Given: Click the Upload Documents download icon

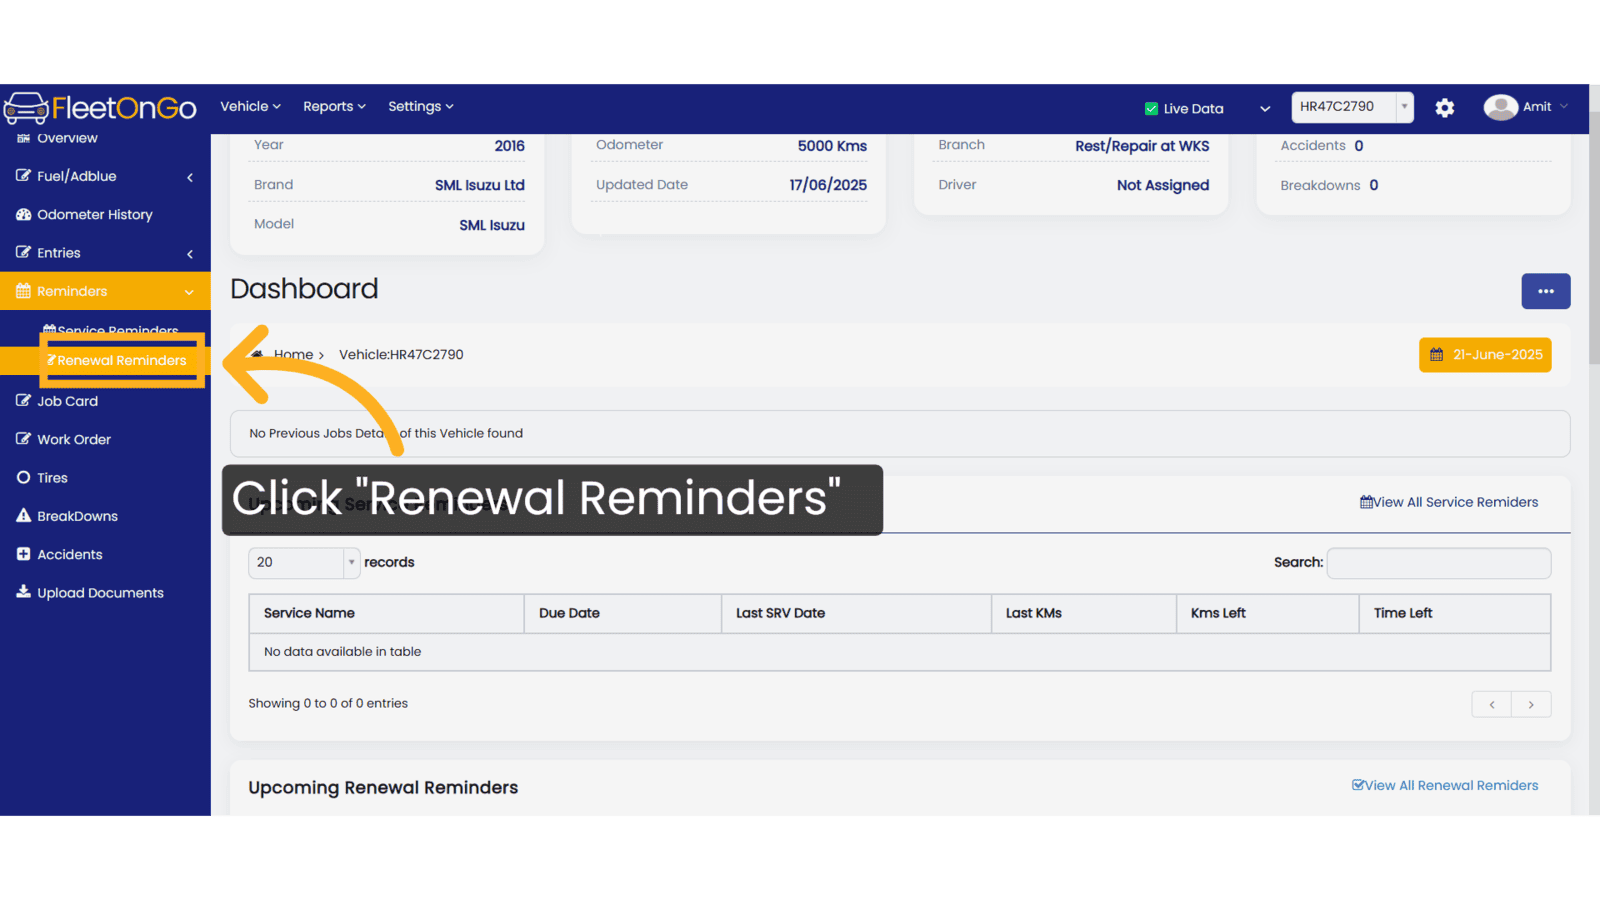Looking at the screenshot, I should (x=23, y=592).
